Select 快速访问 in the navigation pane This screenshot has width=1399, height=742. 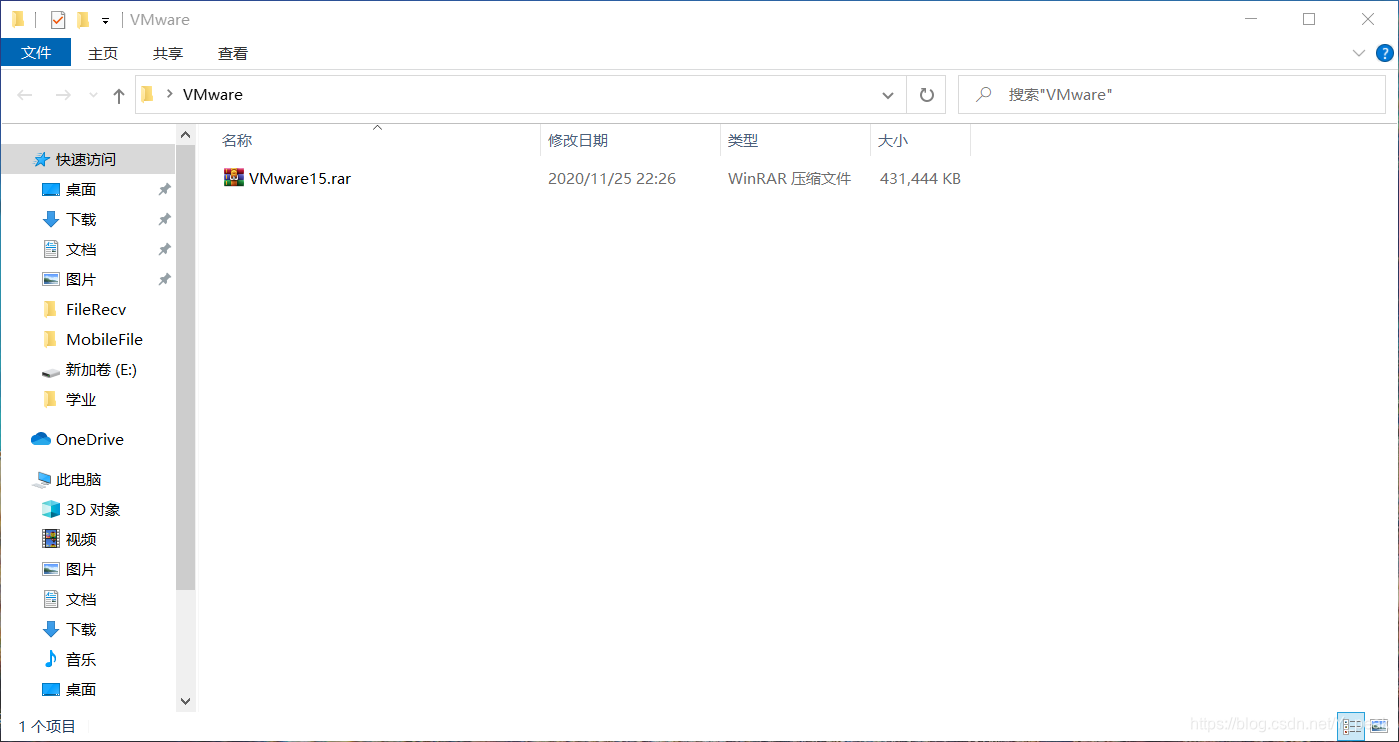point(87,159)
